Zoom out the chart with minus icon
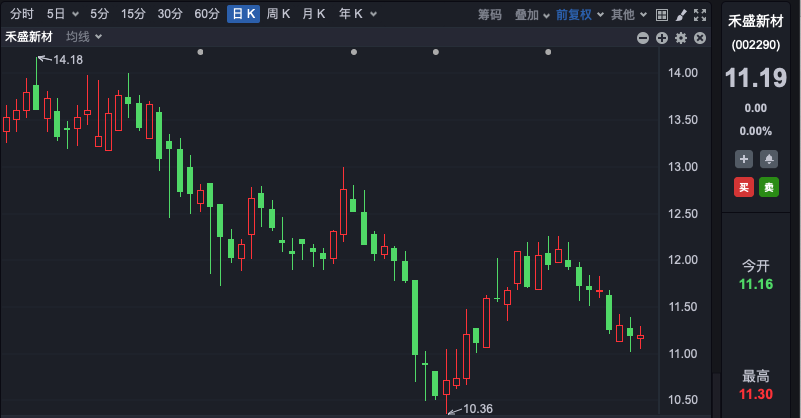 (x=643, y=38)
